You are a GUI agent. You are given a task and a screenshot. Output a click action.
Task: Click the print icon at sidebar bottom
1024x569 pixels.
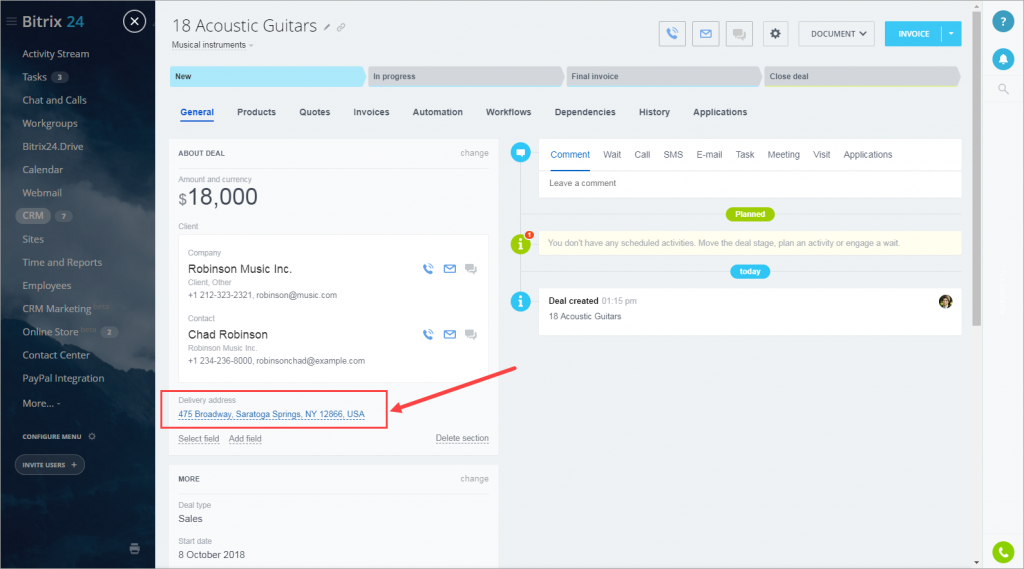[x=135, y=549]
